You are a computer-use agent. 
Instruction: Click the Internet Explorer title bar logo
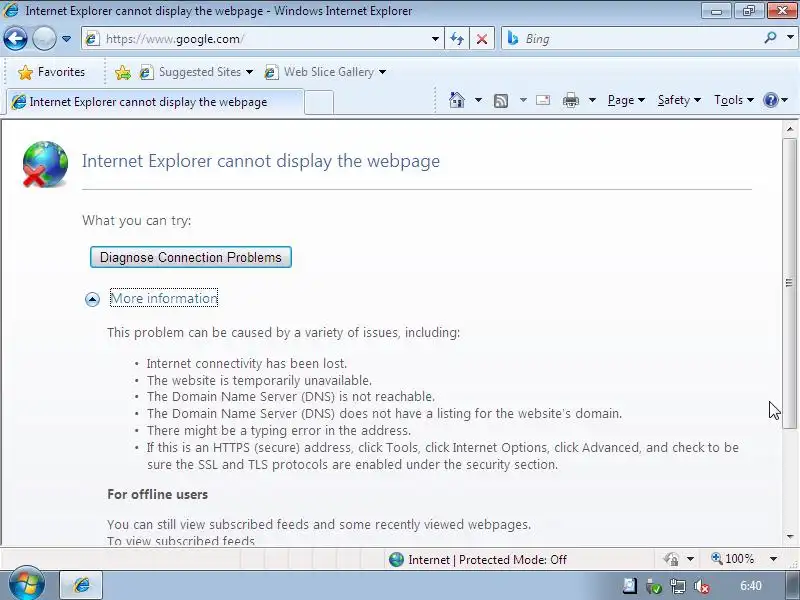(11, 10)
